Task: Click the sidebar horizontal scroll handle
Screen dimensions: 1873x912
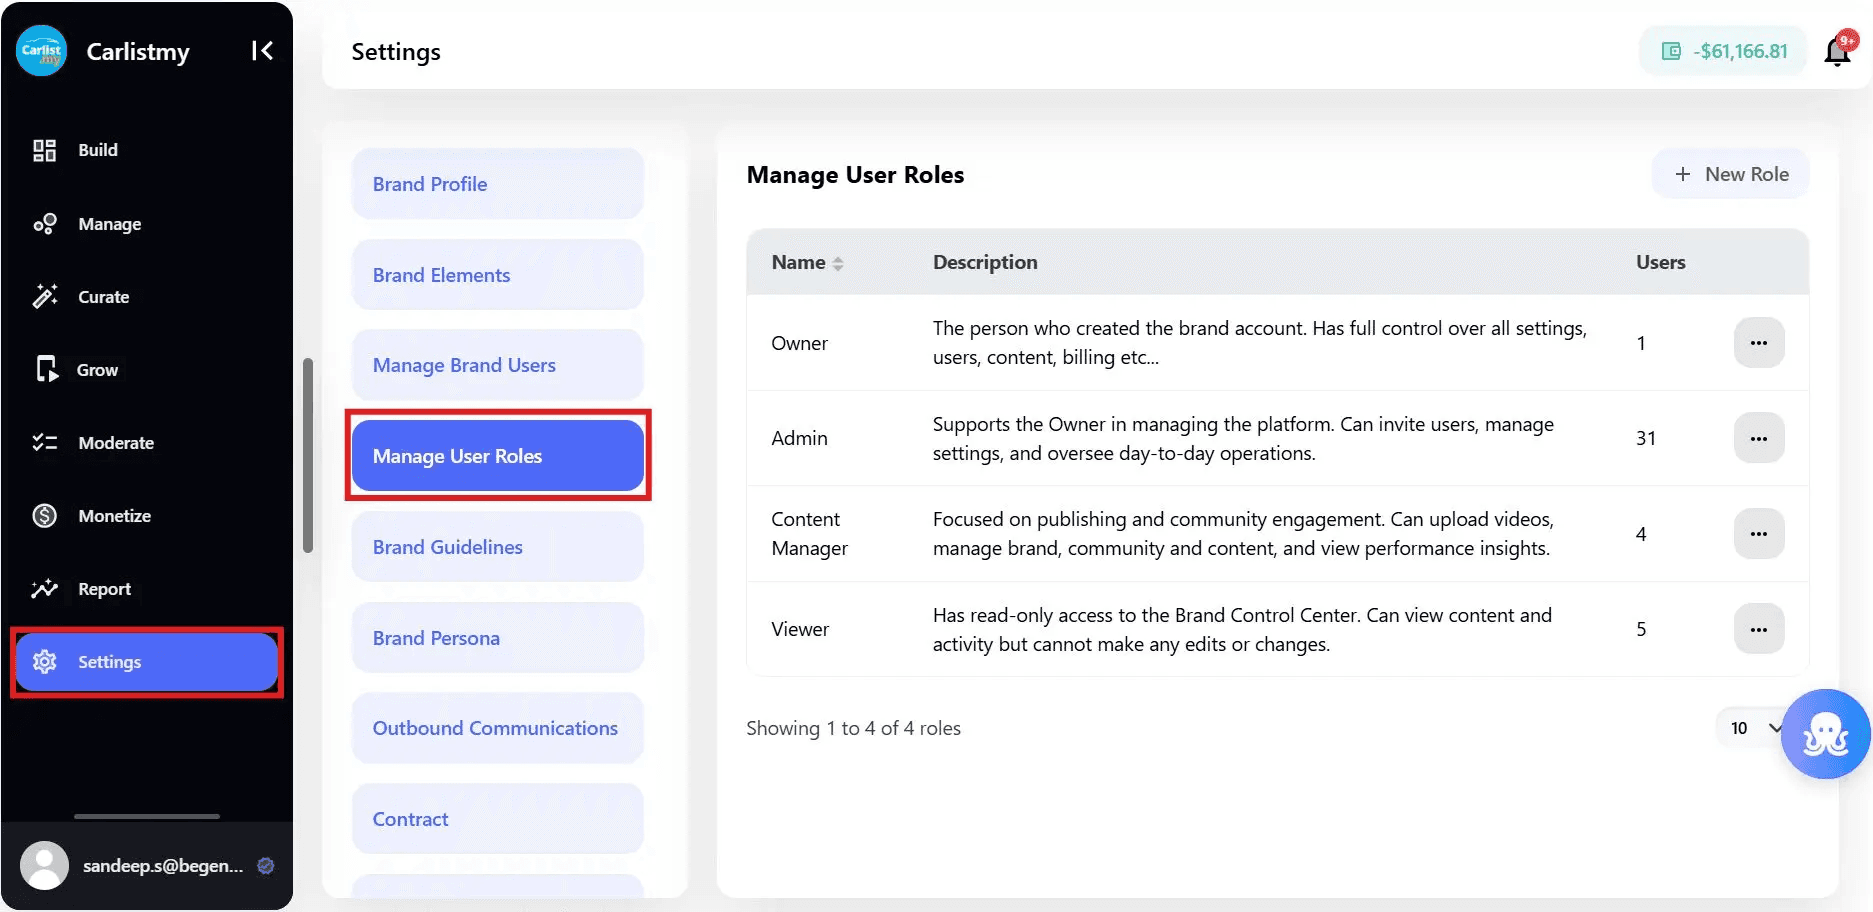Action: pyautogui.click(x=147, y=816)
